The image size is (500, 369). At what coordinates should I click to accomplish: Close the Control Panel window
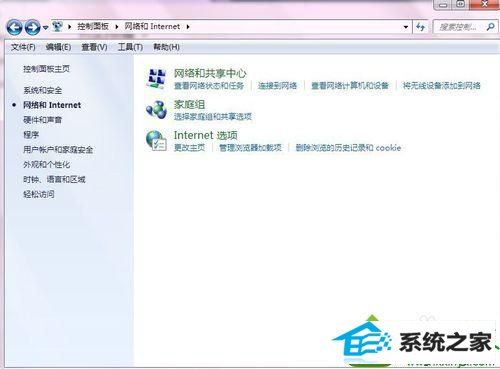484,5
